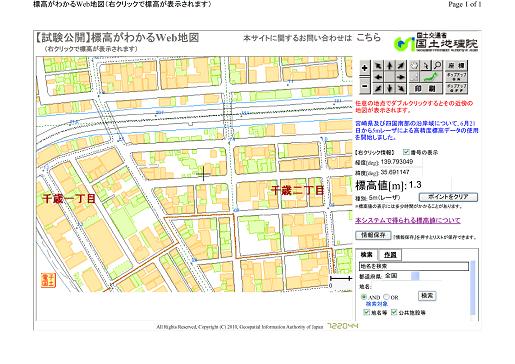Zoom in with the plus button
515x364 pixels.
pyautogui.click(x=364, y=68)
